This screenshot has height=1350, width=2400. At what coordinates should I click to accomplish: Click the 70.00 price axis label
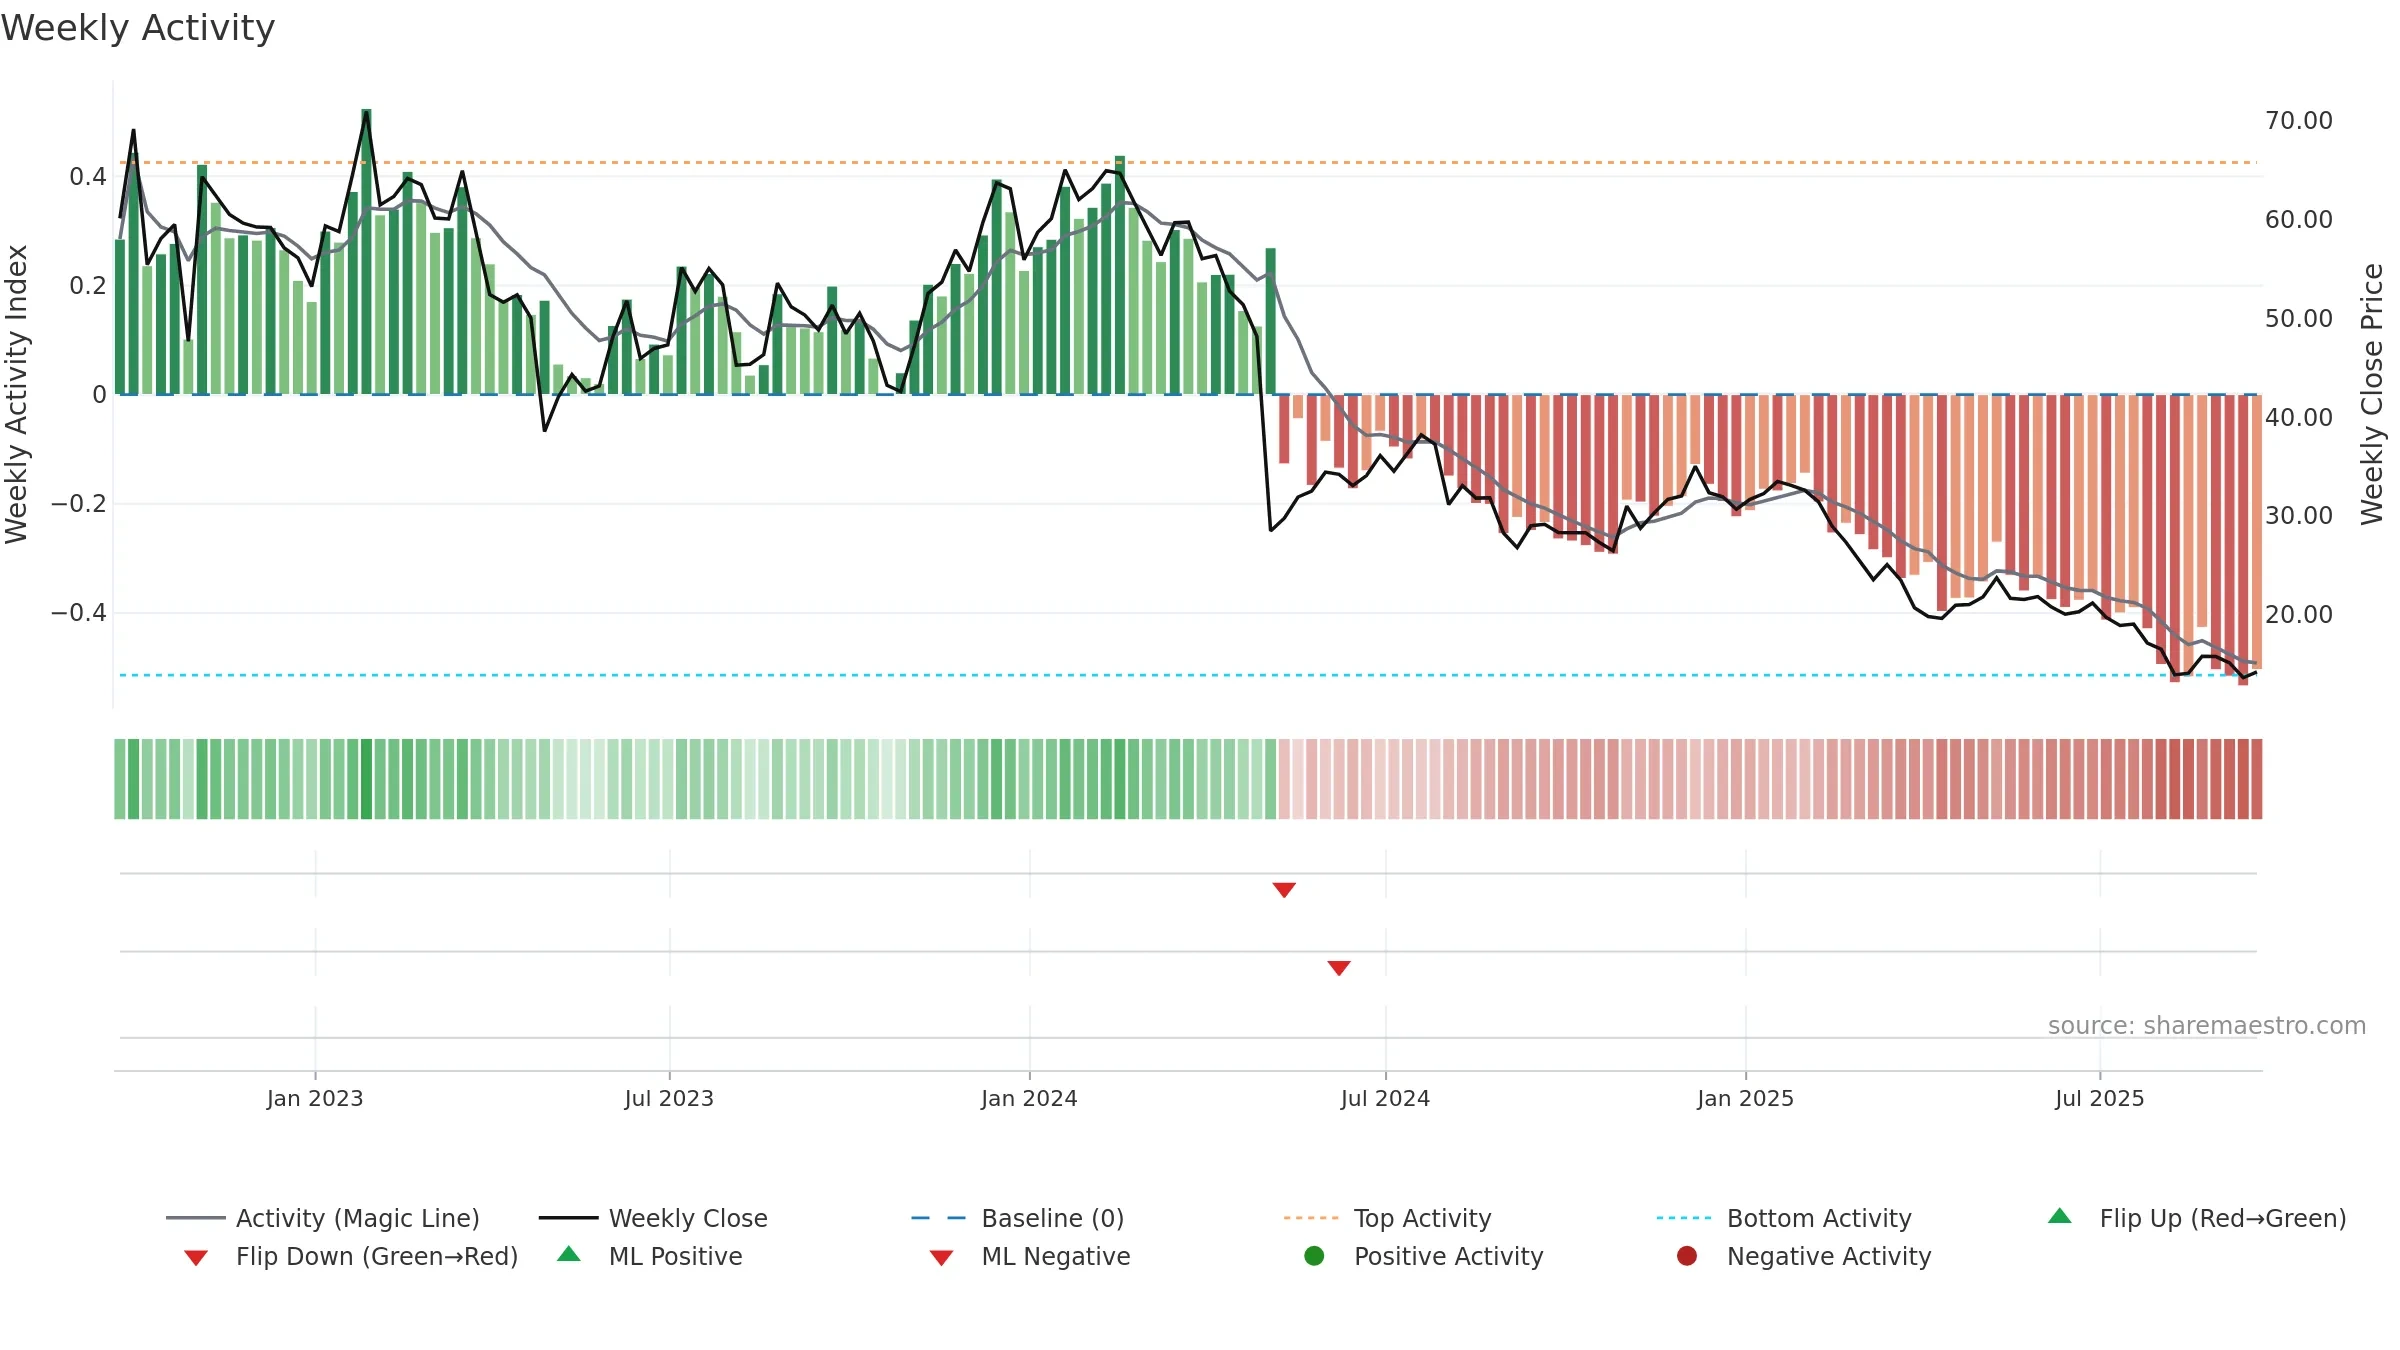2298,120
